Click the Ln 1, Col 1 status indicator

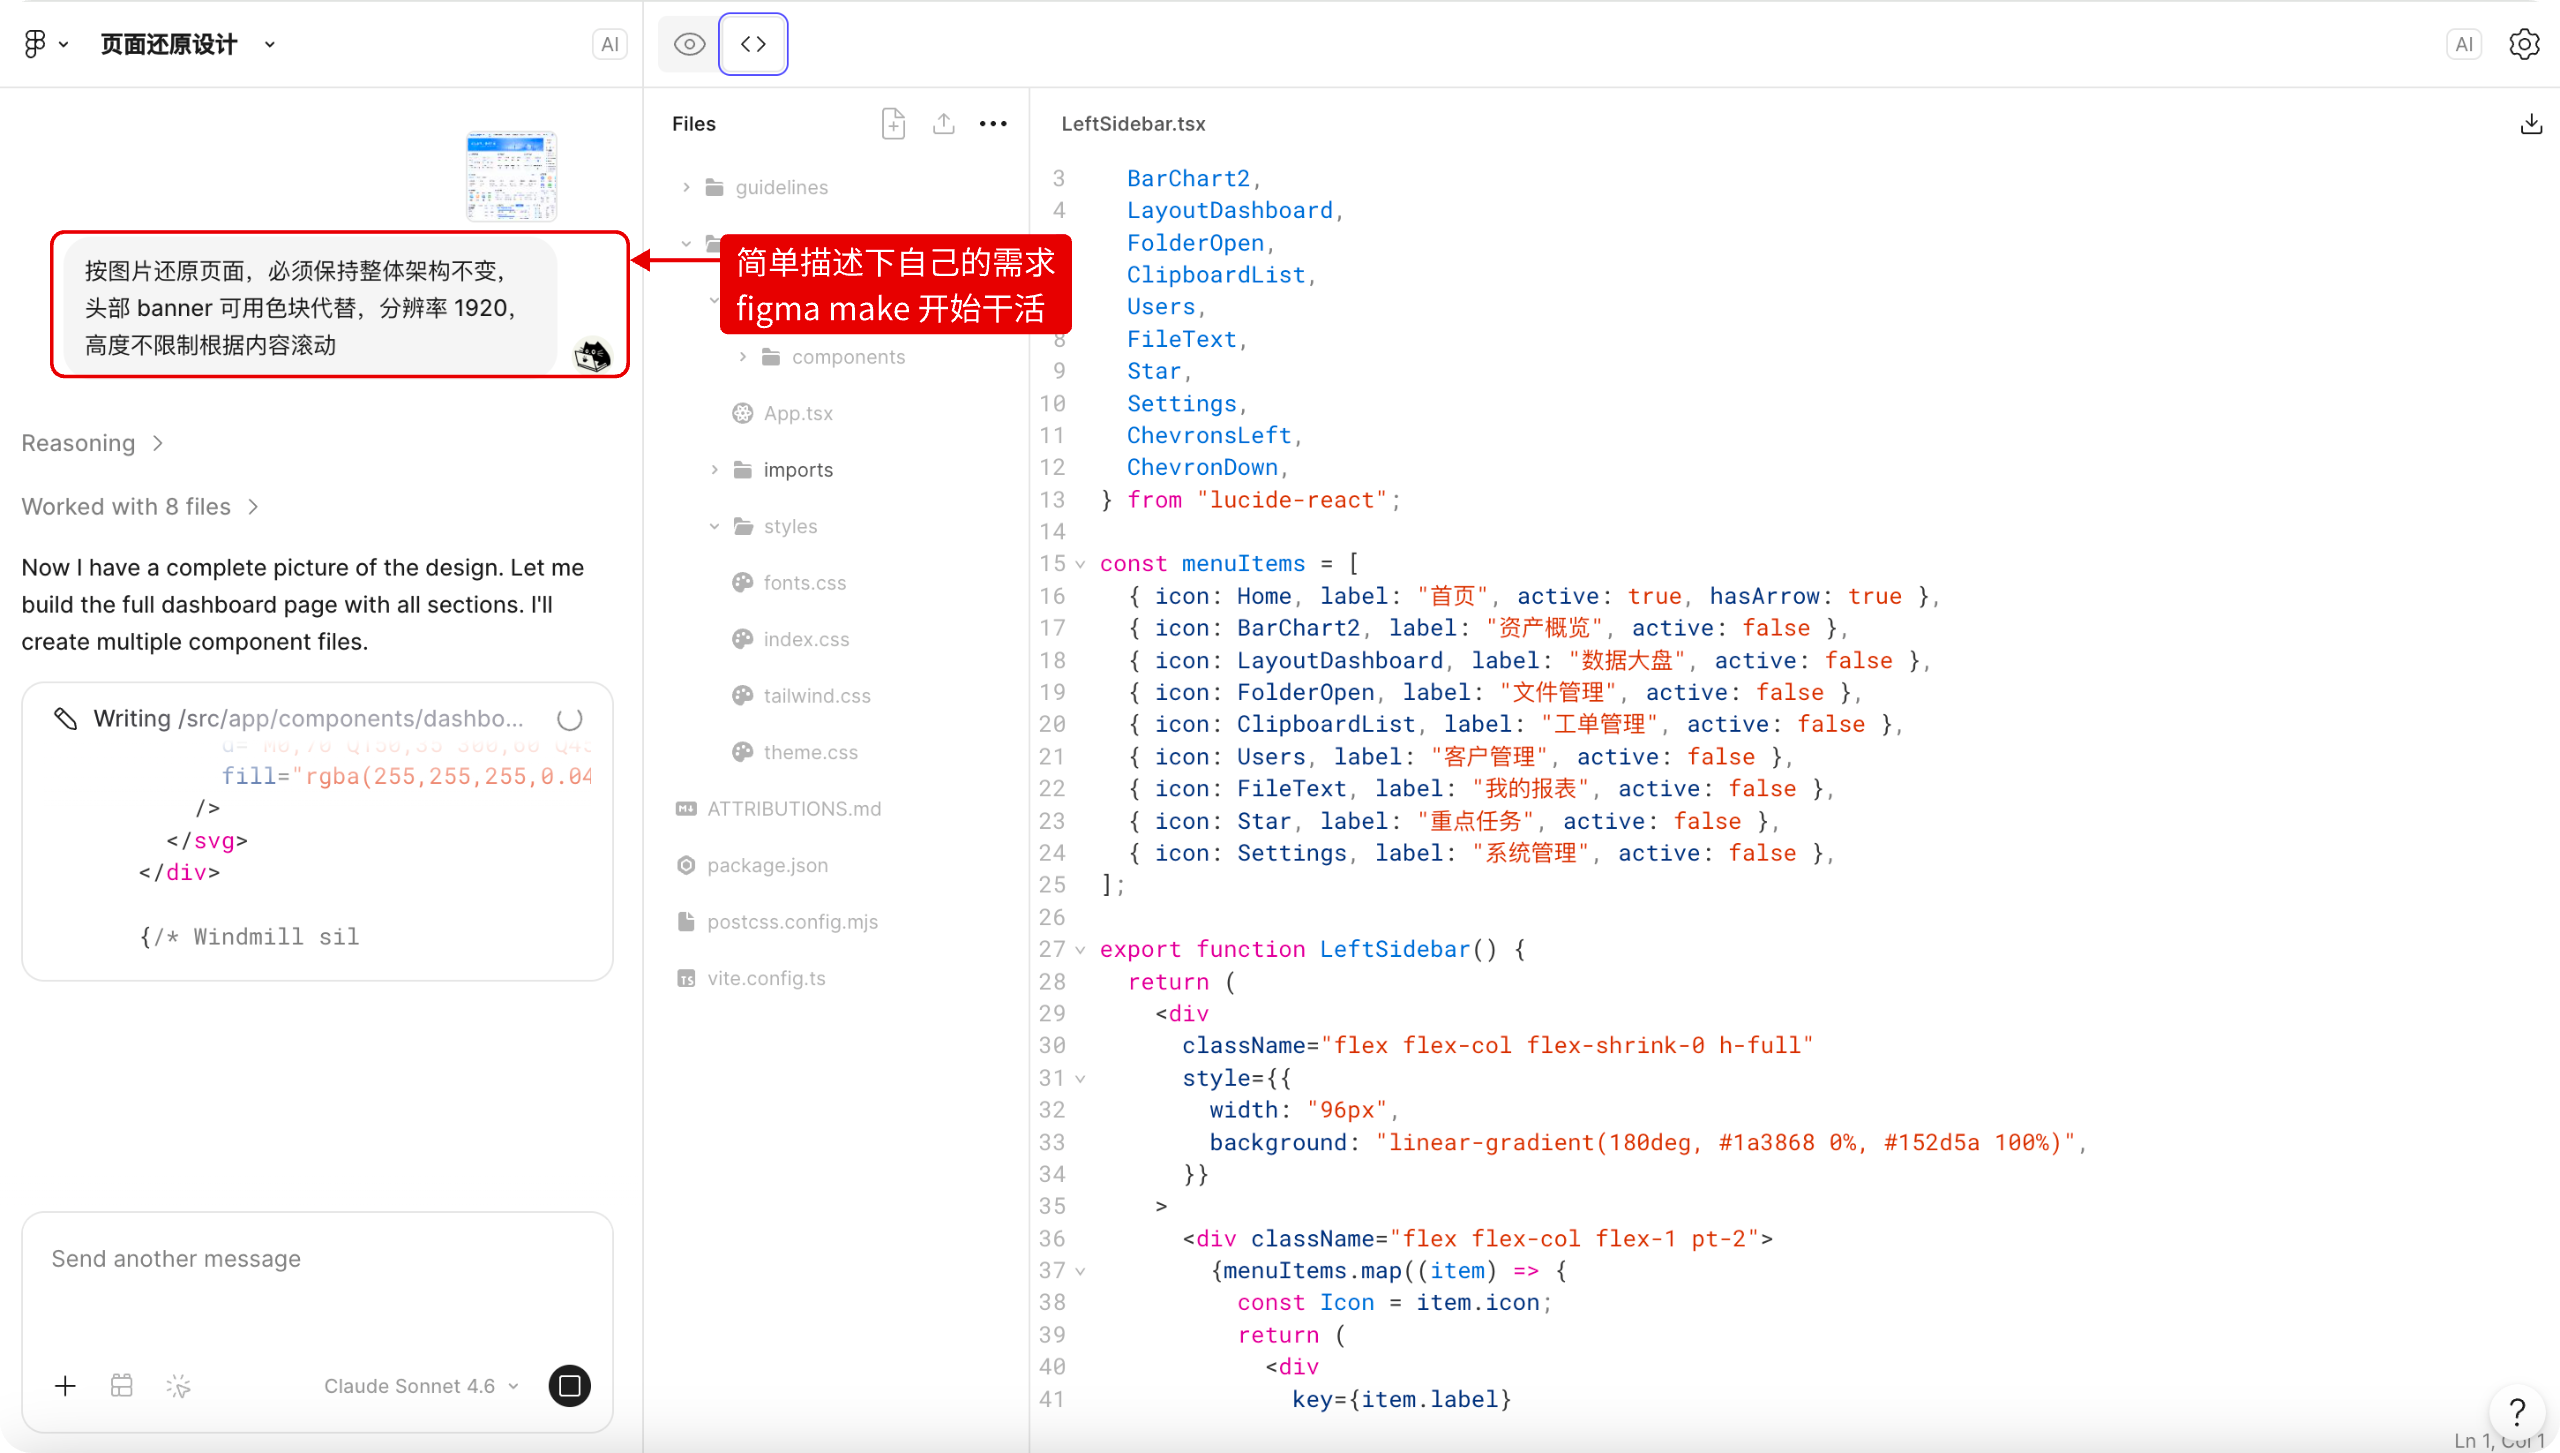pos(2499,1441)
